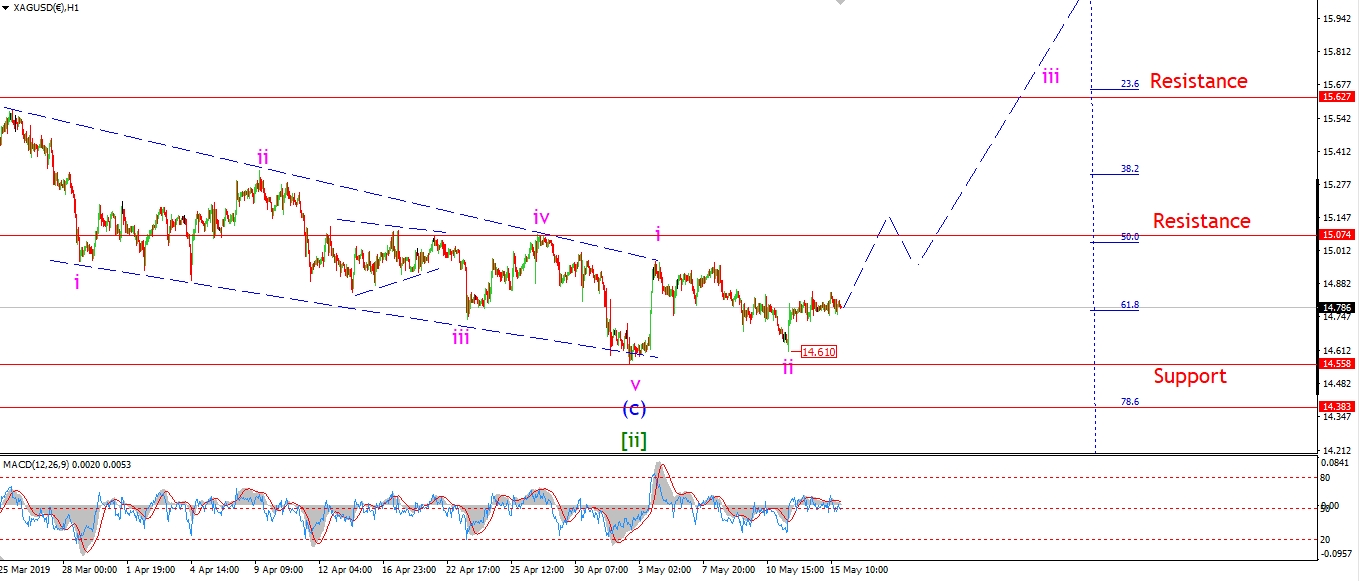
Task: Select the pink iii label beside projected dashed line
Action: [1050, 75]
